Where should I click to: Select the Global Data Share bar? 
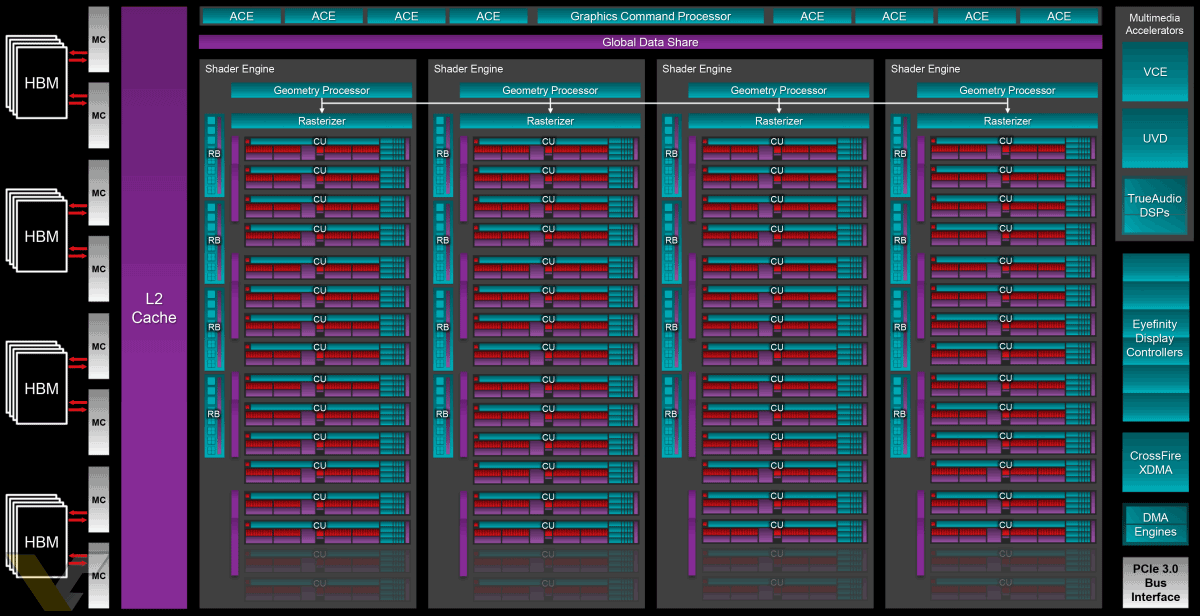click(x=650, y=42)
